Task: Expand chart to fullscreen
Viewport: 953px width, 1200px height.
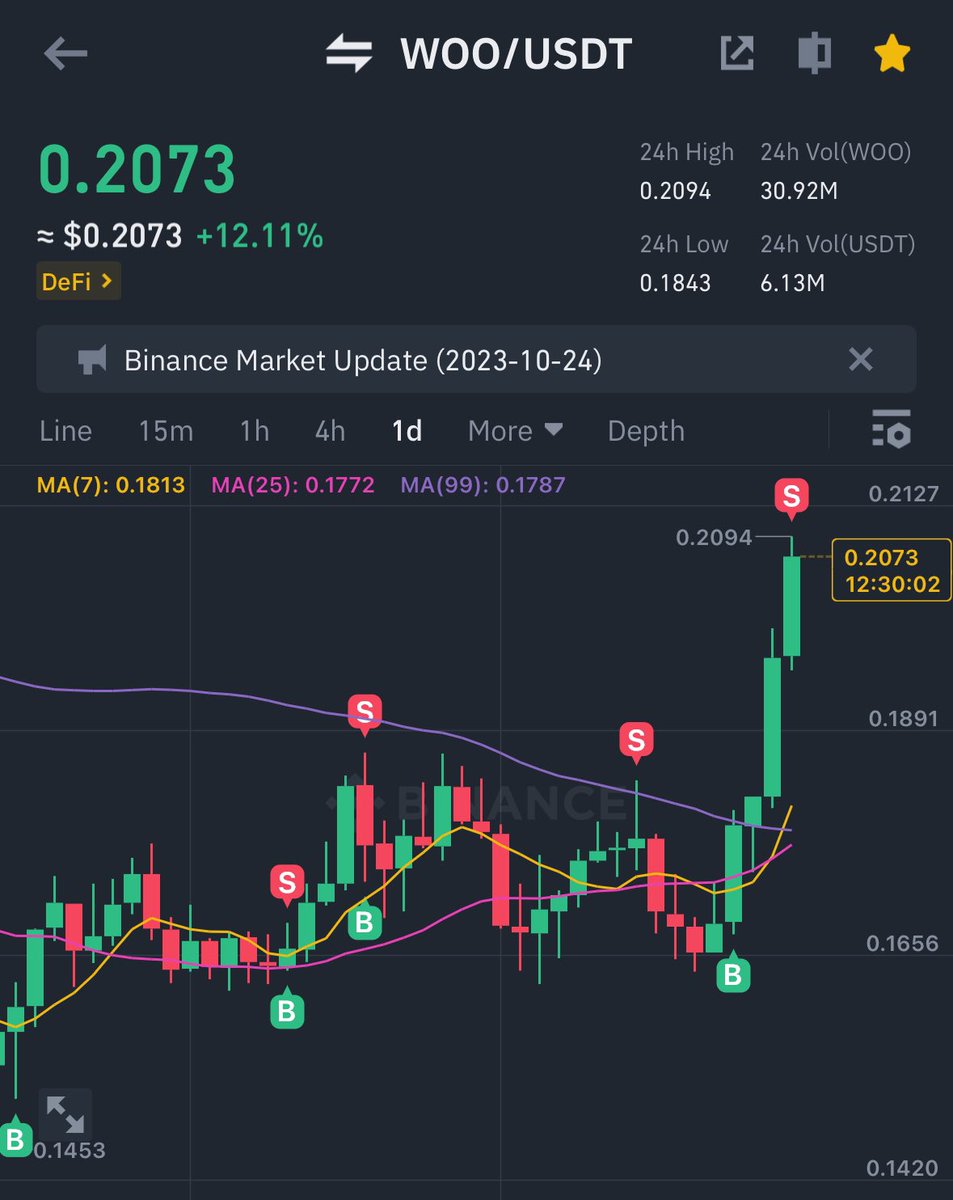Action: tap(65, 1114)
